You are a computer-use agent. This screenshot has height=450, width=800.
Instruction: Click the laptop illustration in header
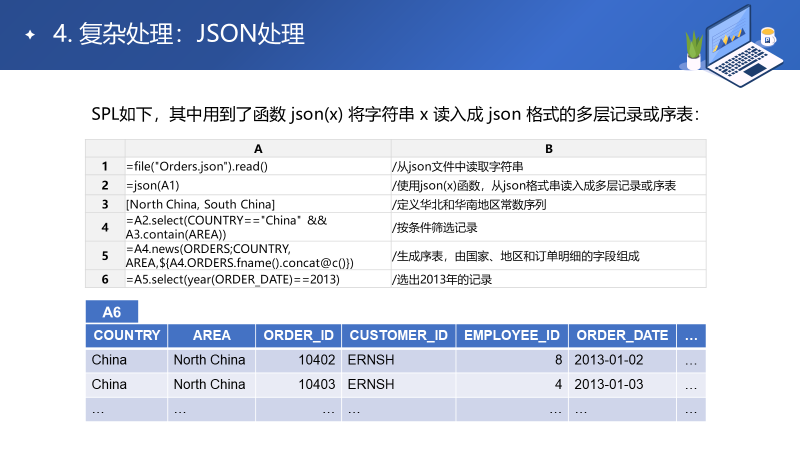(x=743, y=46)
